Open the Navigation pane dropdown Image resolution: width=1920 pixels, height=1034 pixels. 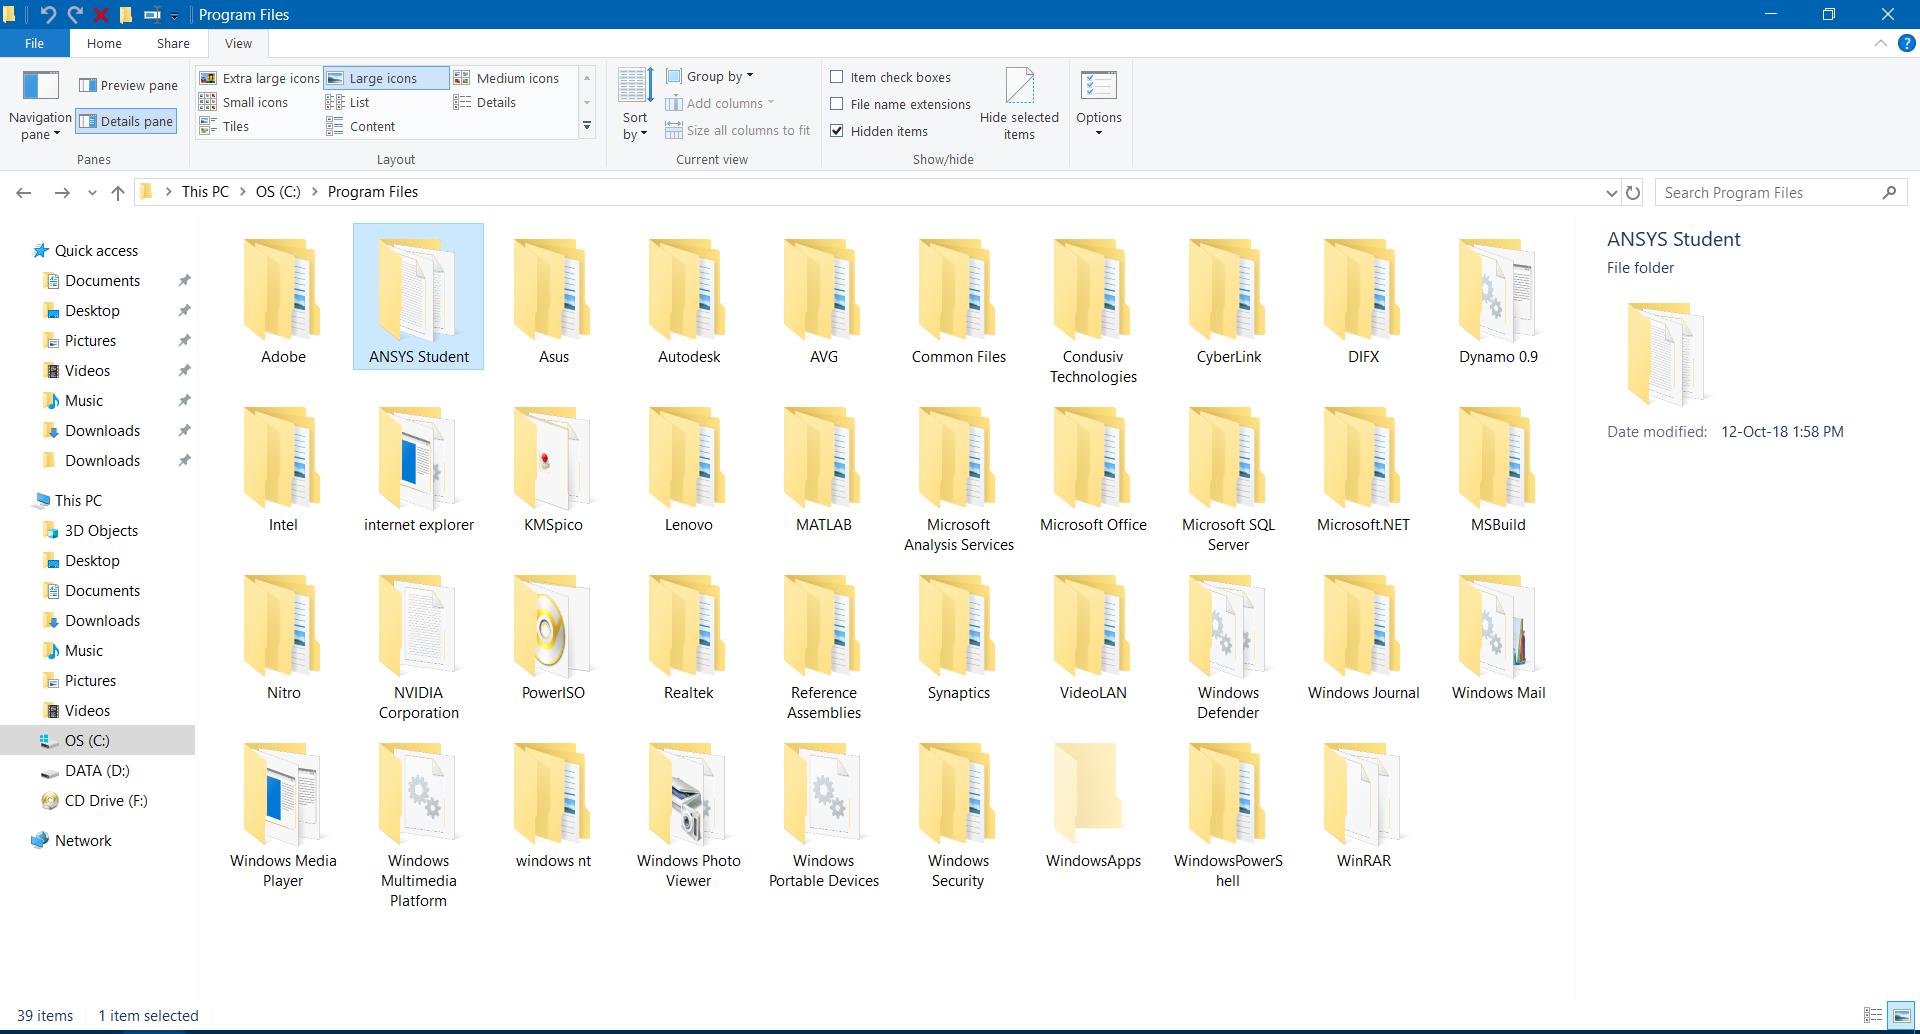[40, 126]
